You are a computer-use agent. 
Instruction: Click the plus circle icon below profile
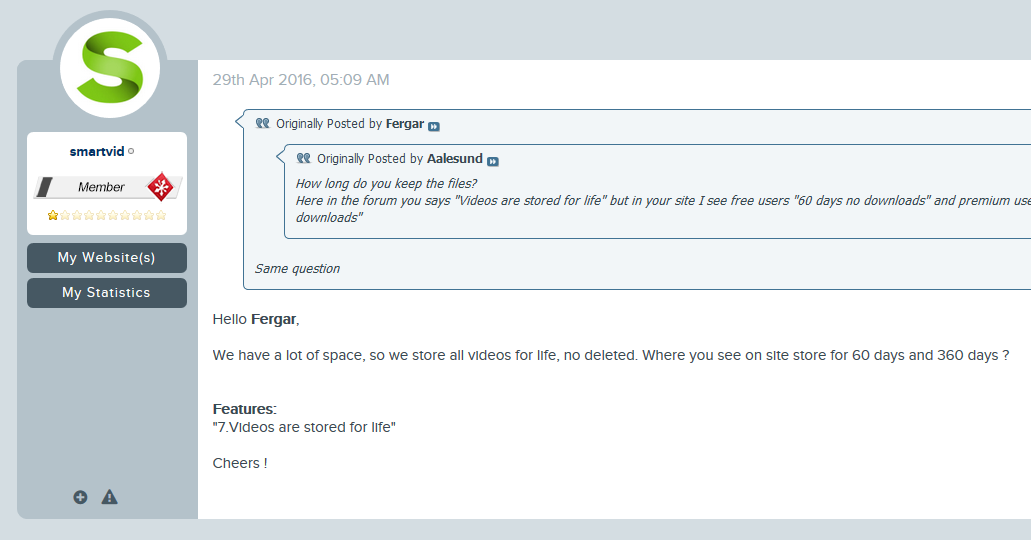[80, 497]
